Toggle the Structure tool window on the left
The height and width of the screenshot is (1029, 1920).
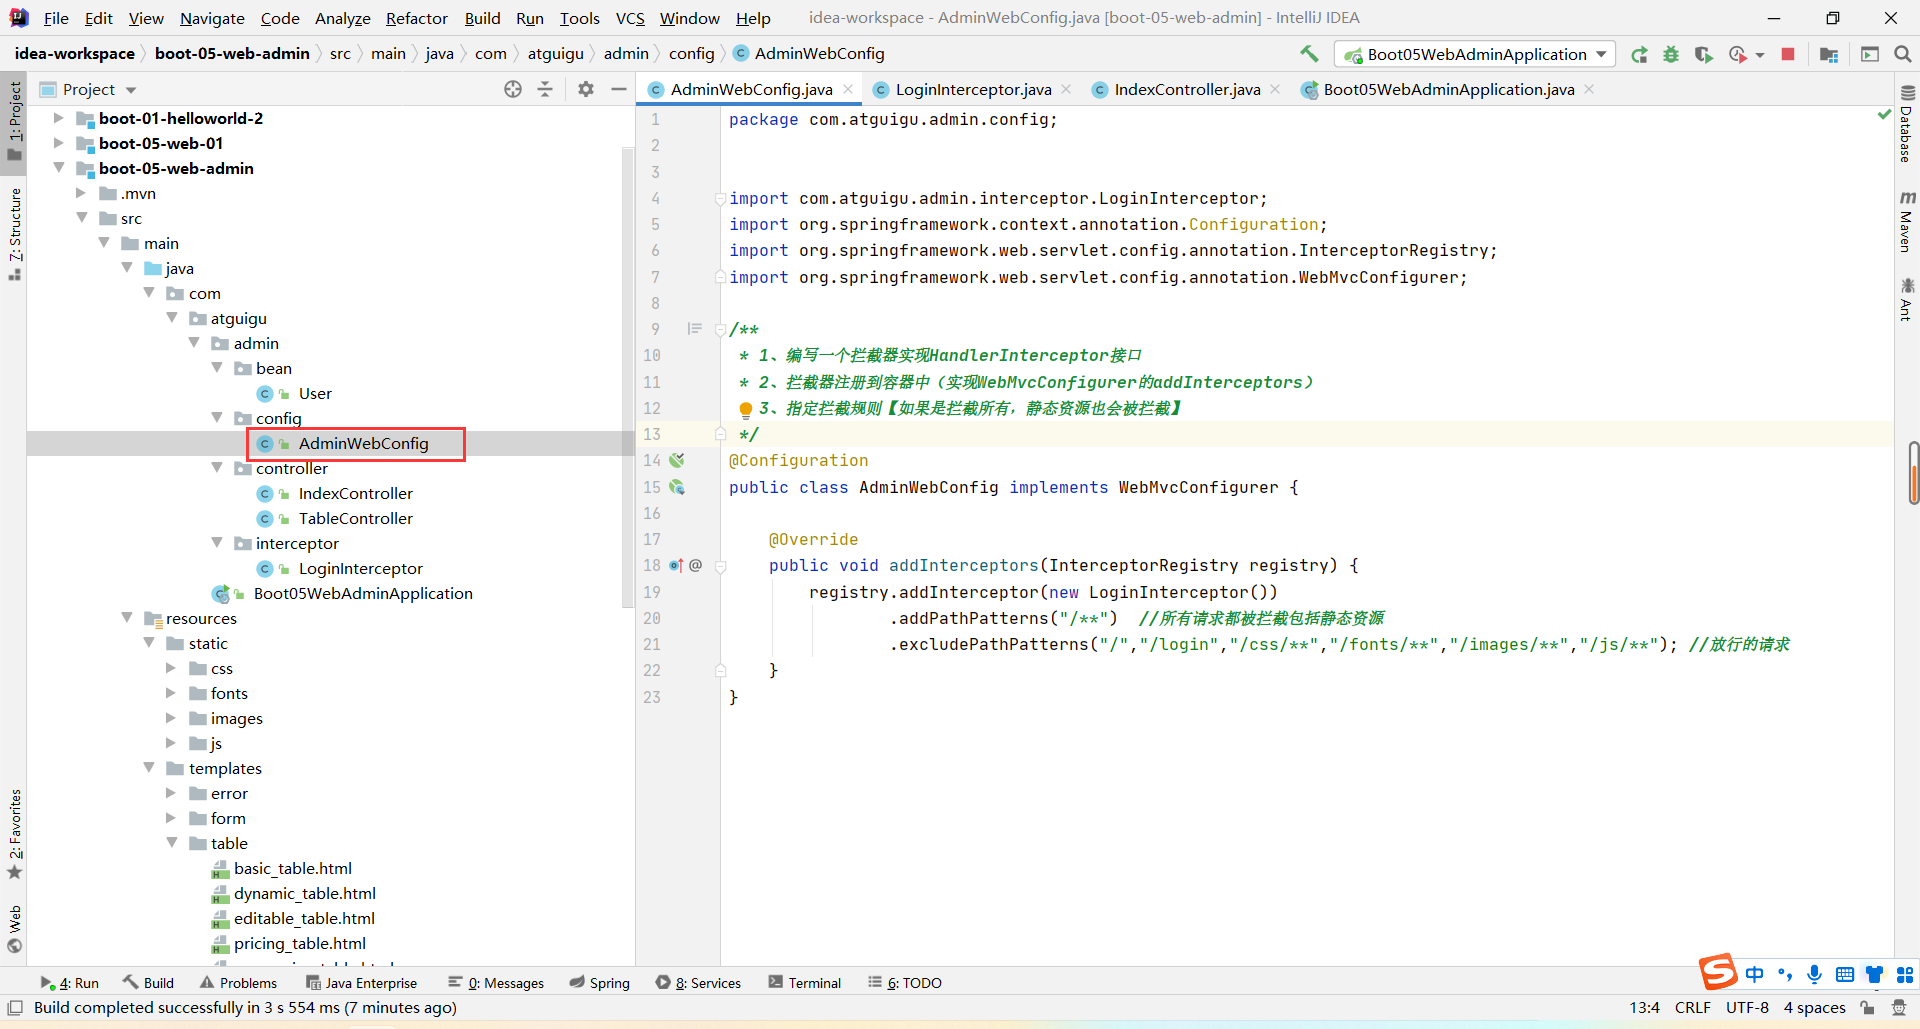click(15, 232)
